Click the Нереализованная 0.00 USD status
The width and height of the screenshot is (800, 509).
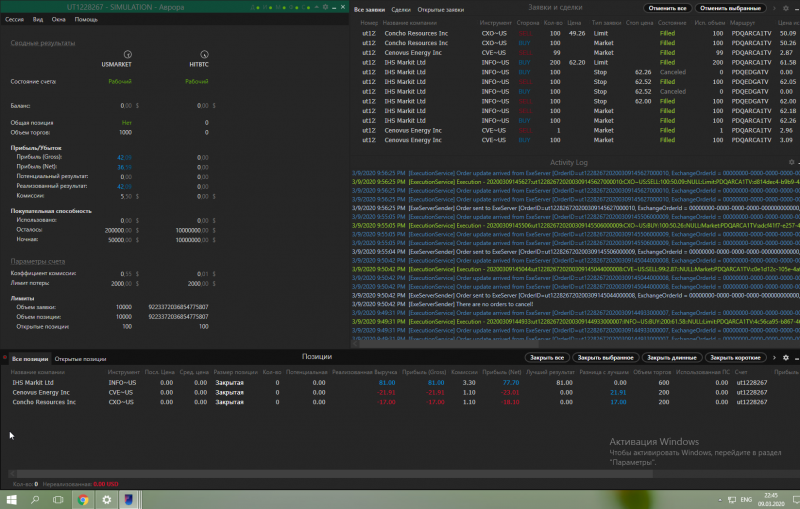click(x=81, y=484)
